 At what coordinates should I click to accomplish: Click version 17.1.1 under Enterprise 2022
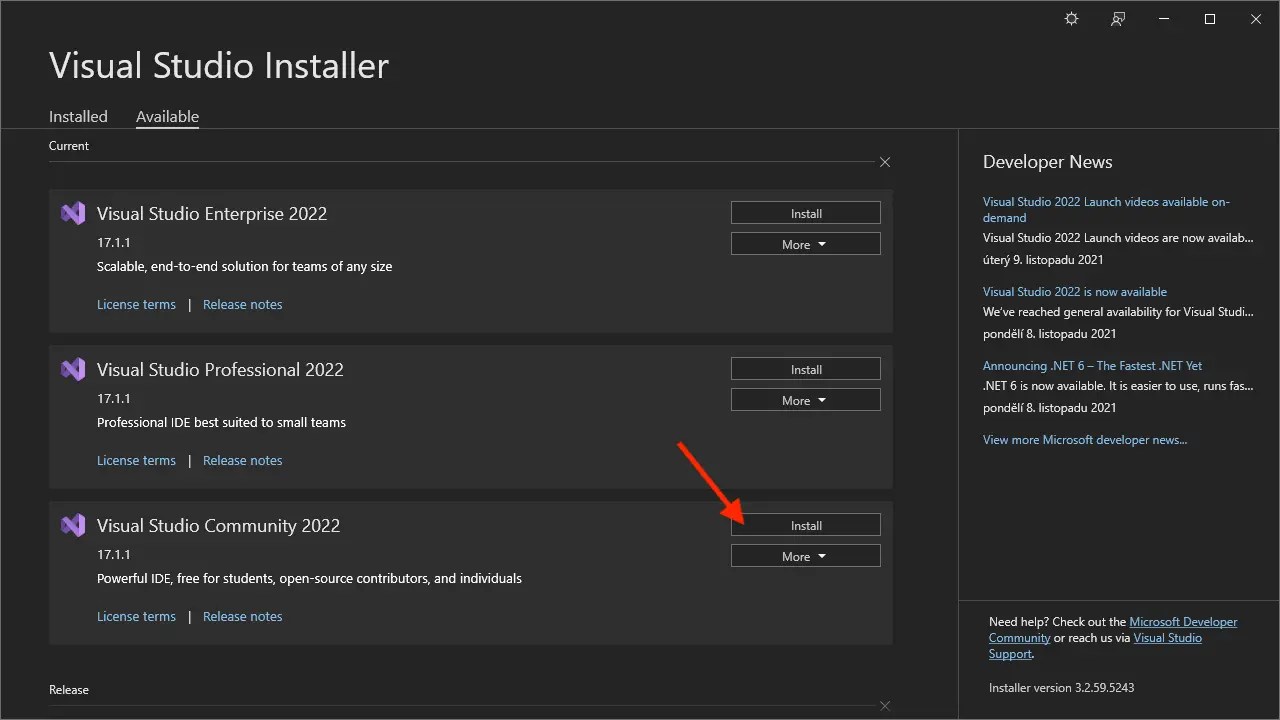(x=114, y=242)
